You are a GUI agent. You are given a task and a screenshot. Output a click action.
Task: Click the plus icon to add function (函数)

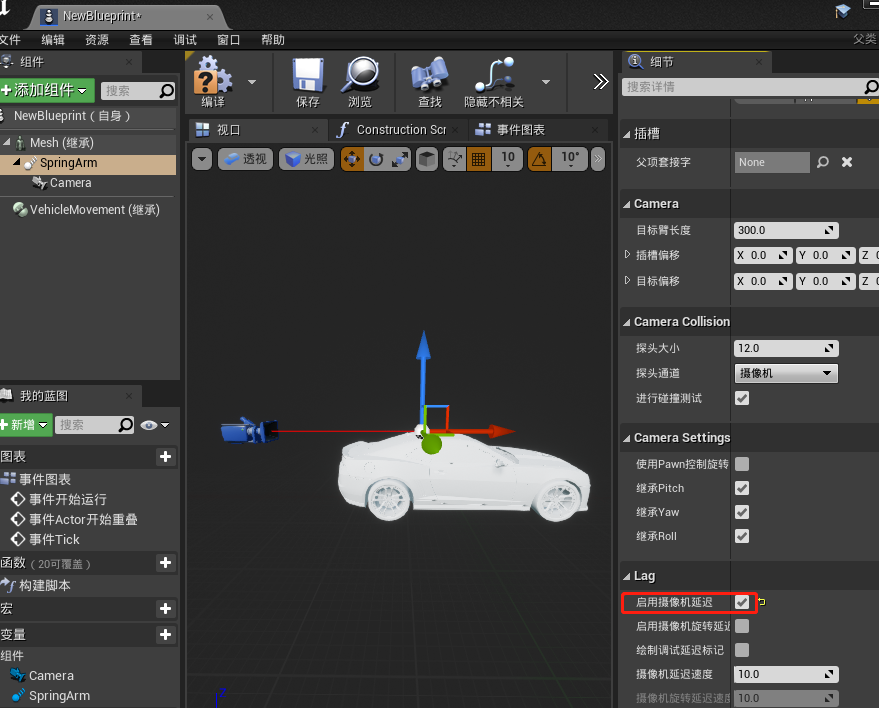click(165, 563)
